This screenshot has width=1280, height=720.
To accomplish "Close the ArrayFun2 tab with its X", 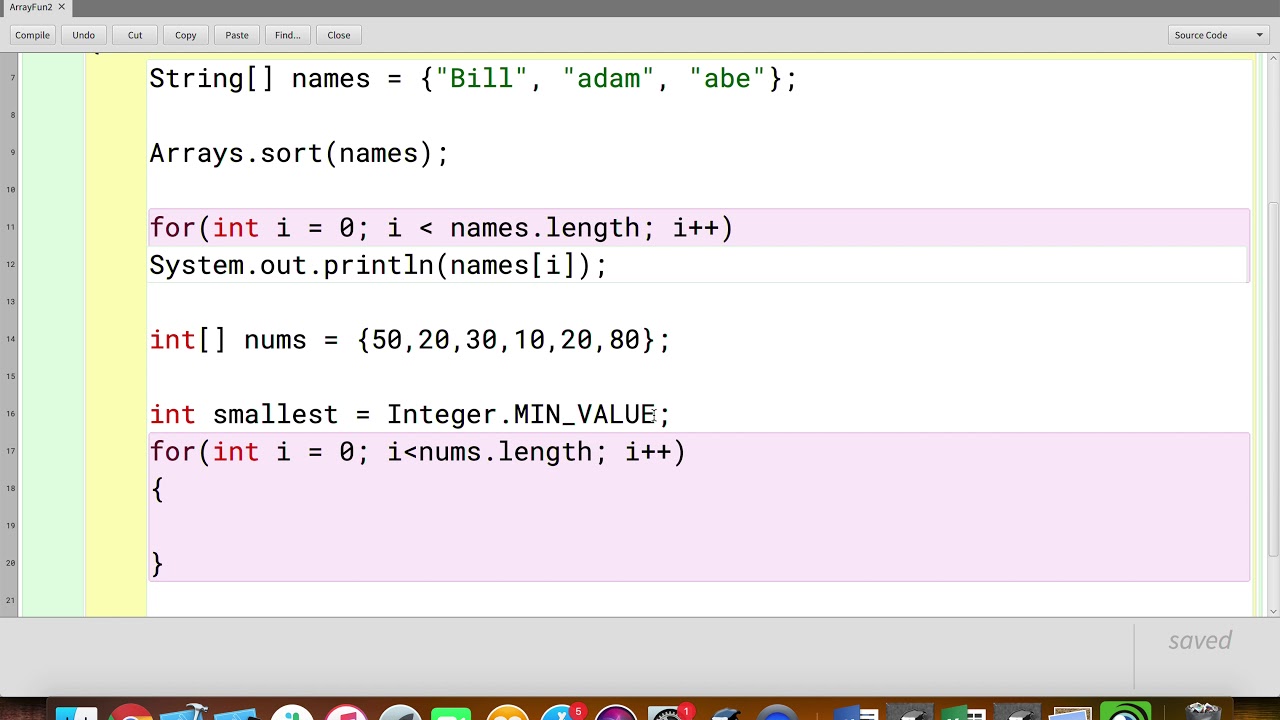I will pyautogui.click(x=61, y=7).
